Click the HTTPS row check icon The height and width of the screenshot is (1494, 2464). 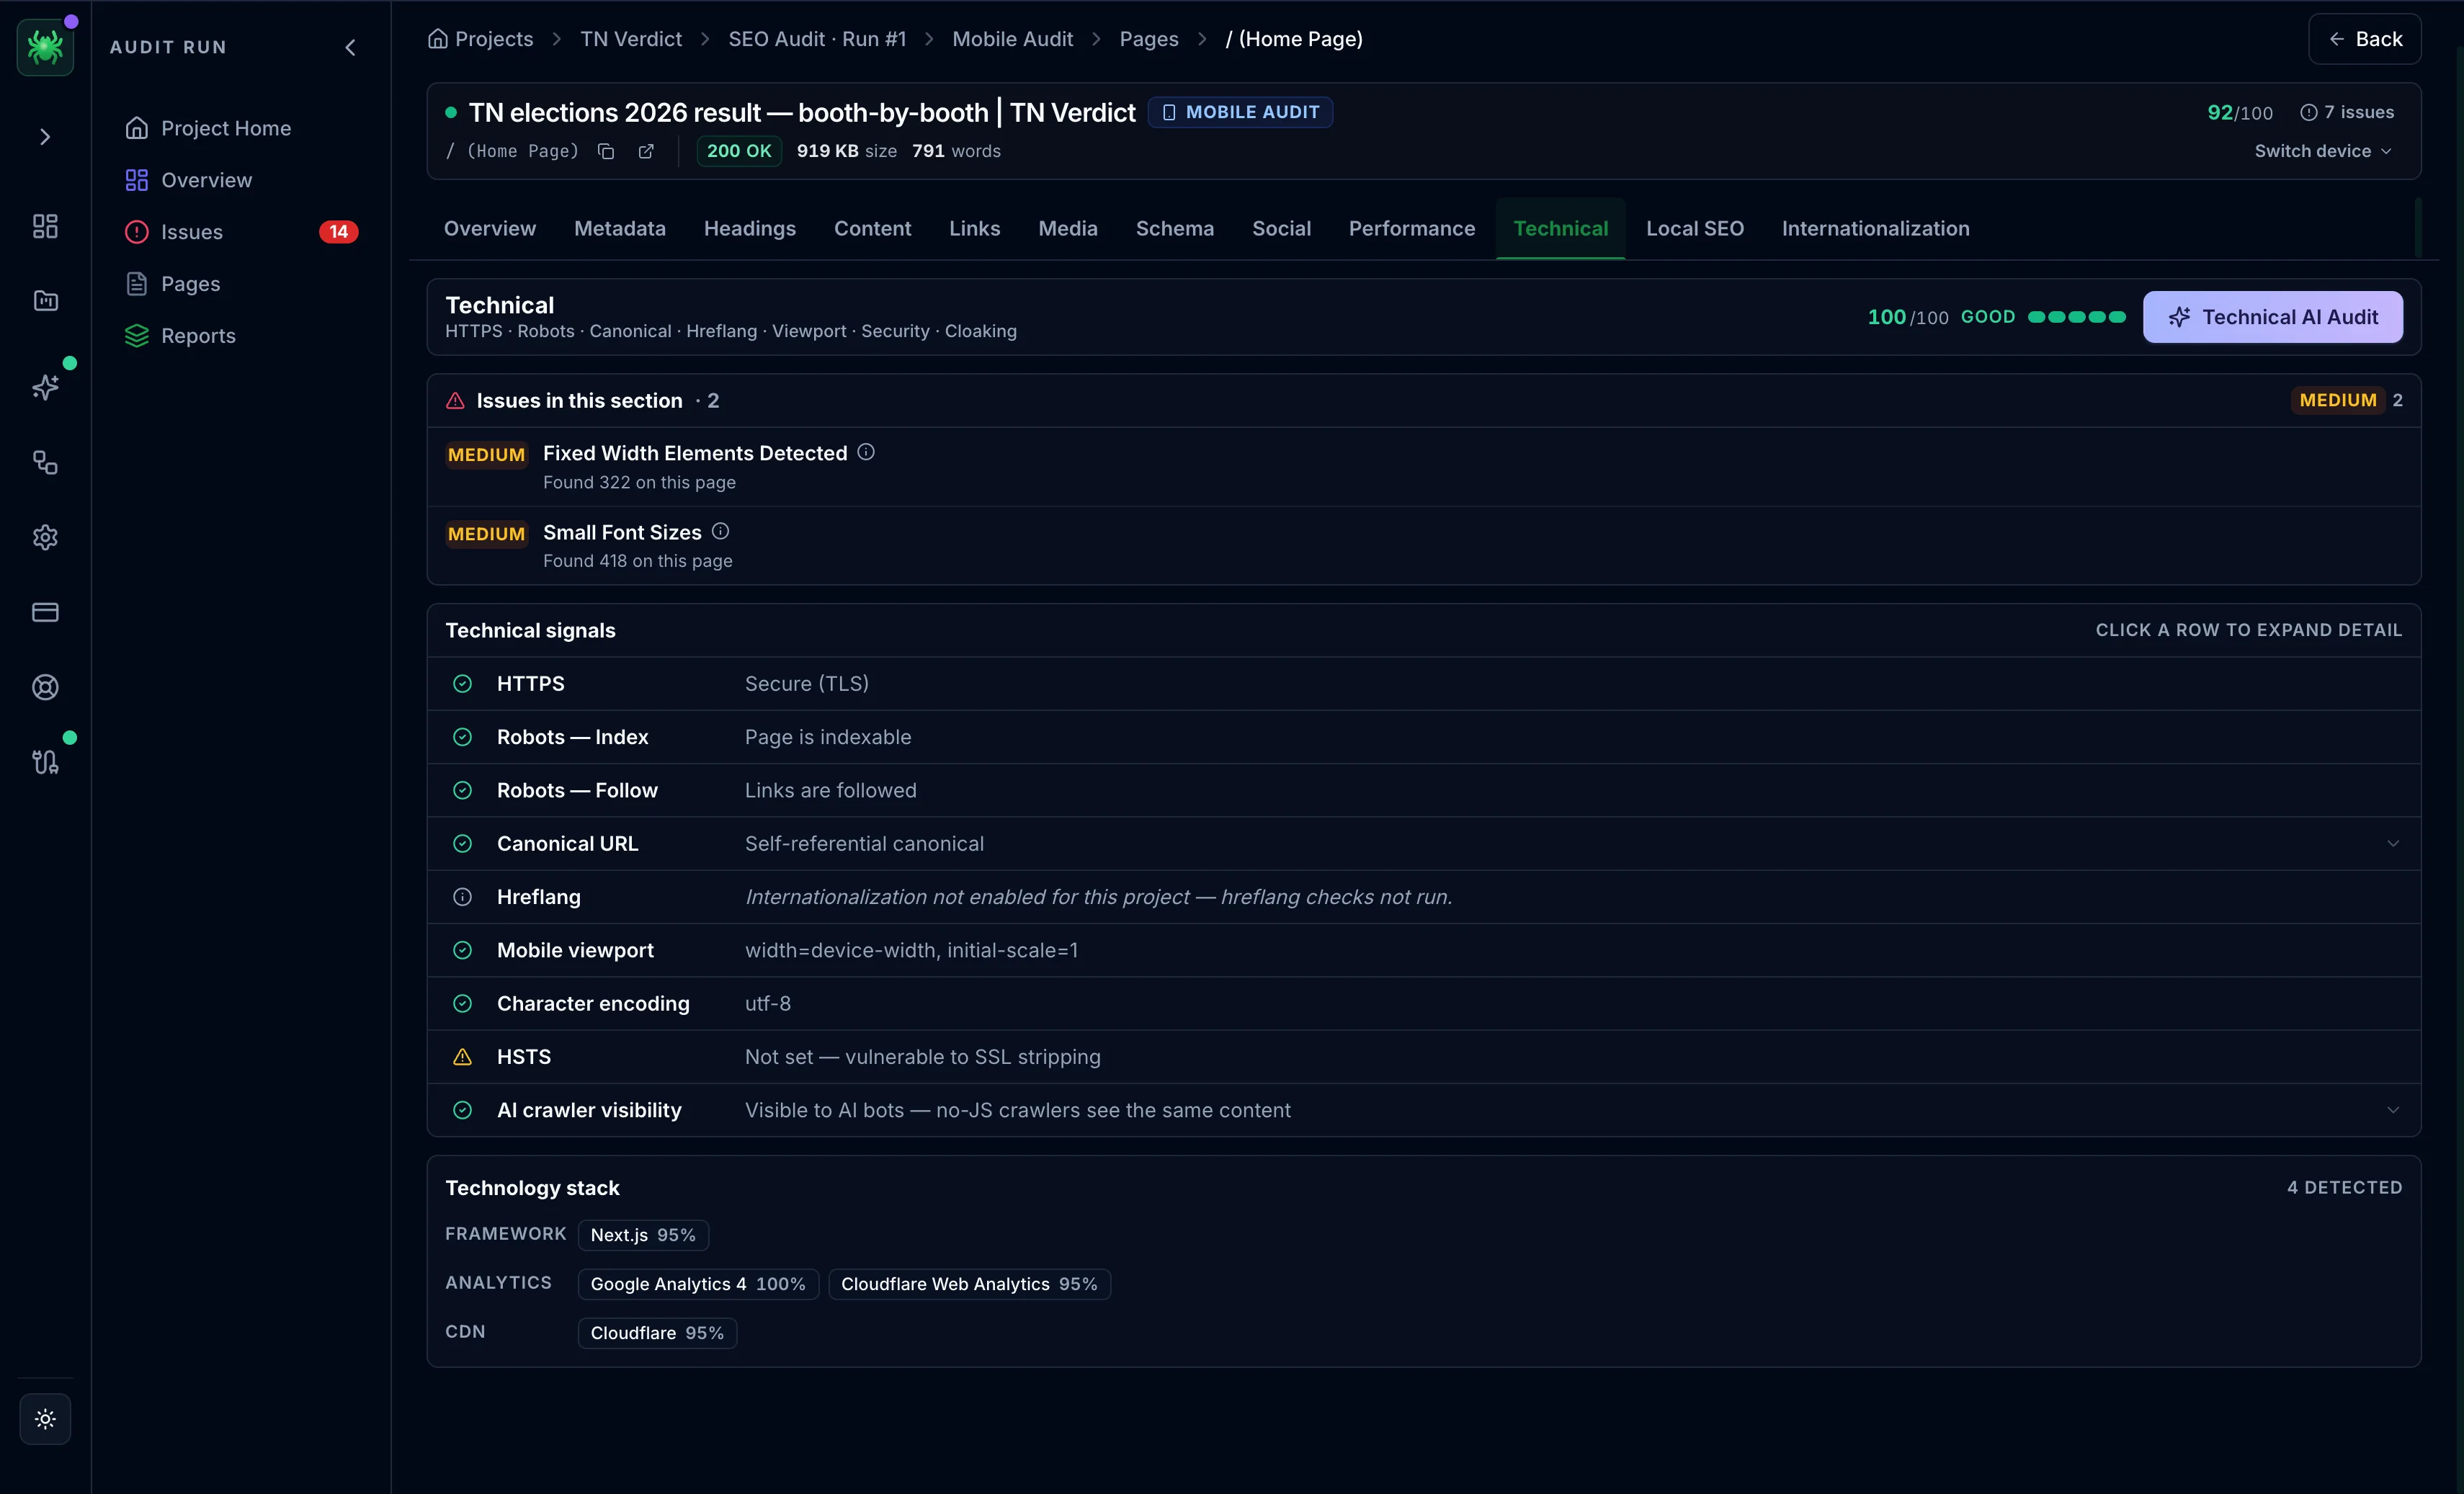pyautogui.click(x=462, y=683)
